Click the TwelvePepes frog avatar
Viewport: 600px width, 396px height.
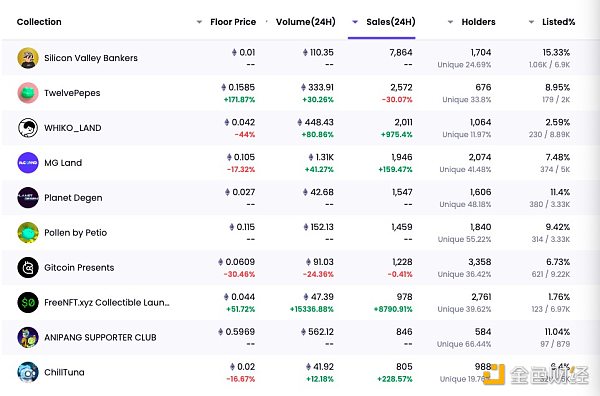28,93
